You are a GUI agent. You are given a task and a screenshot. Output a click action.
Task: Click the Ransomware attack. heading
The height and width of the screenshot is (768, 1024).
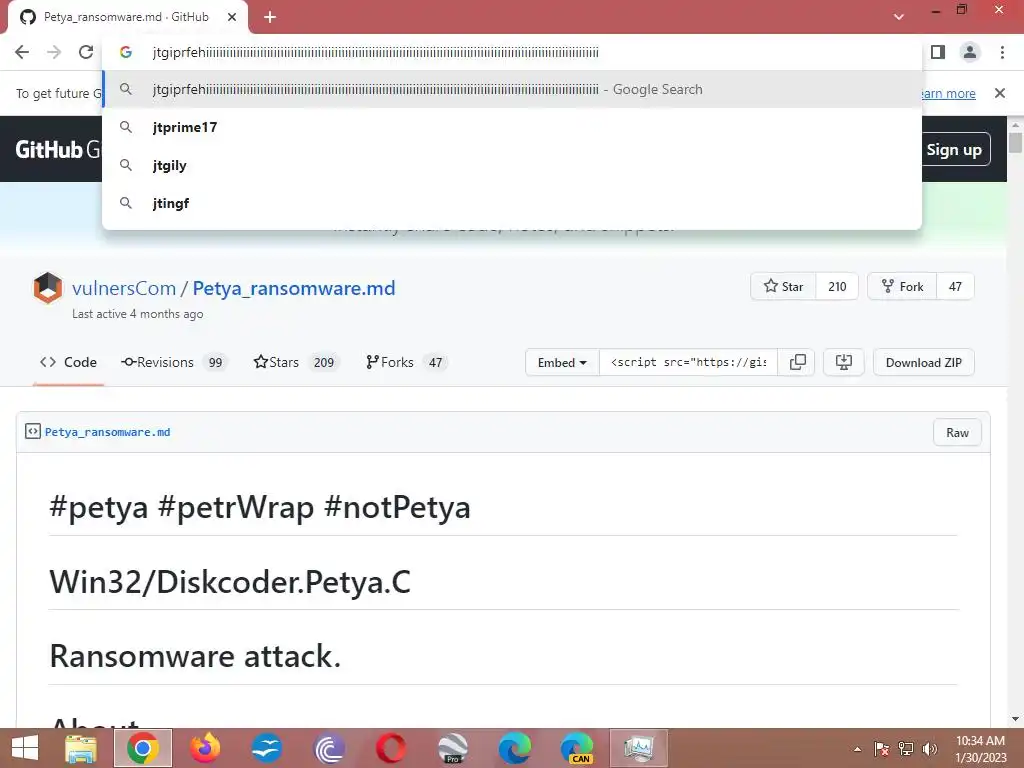coord(195,656)
